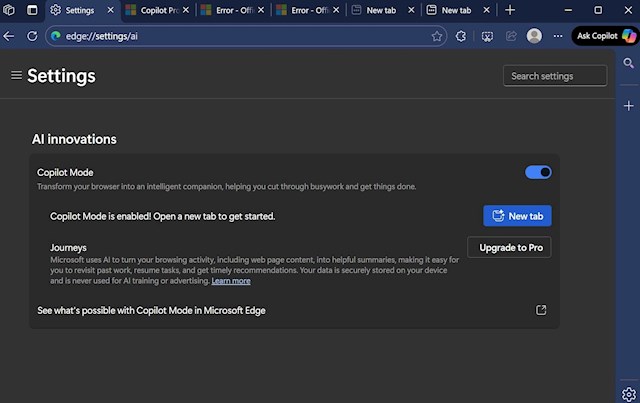Image resolution: width=640 pixels, height=403 pixels.
Task: Click the Ask Copilot button
Action: click(605, 36)
